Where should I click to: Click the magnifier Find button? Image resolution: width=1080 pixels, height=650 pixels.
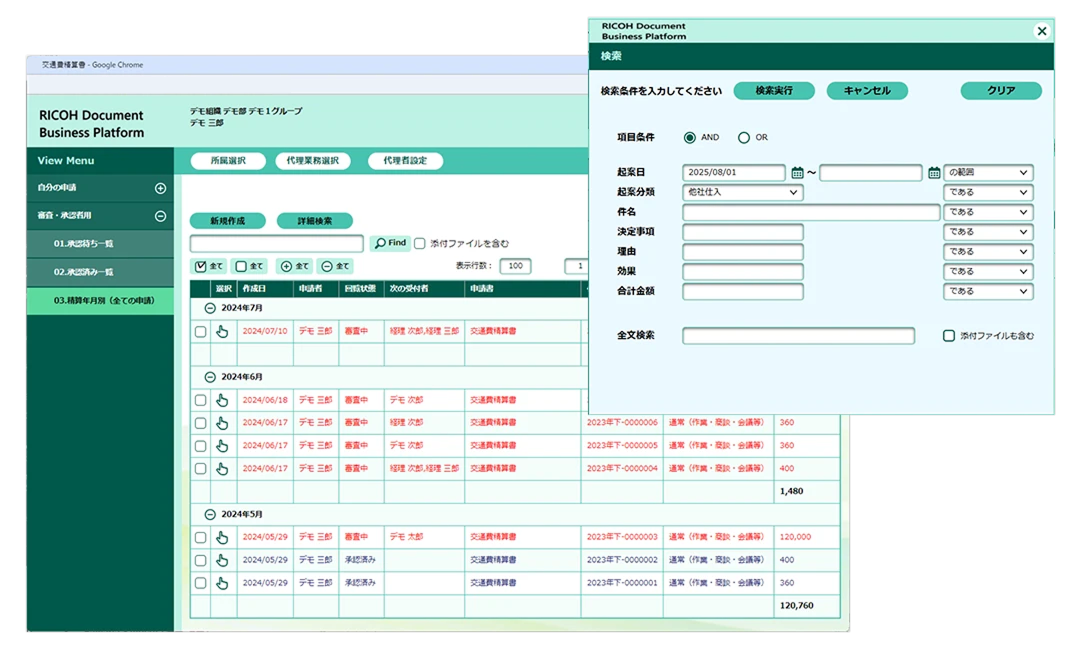tap(390, 243)
